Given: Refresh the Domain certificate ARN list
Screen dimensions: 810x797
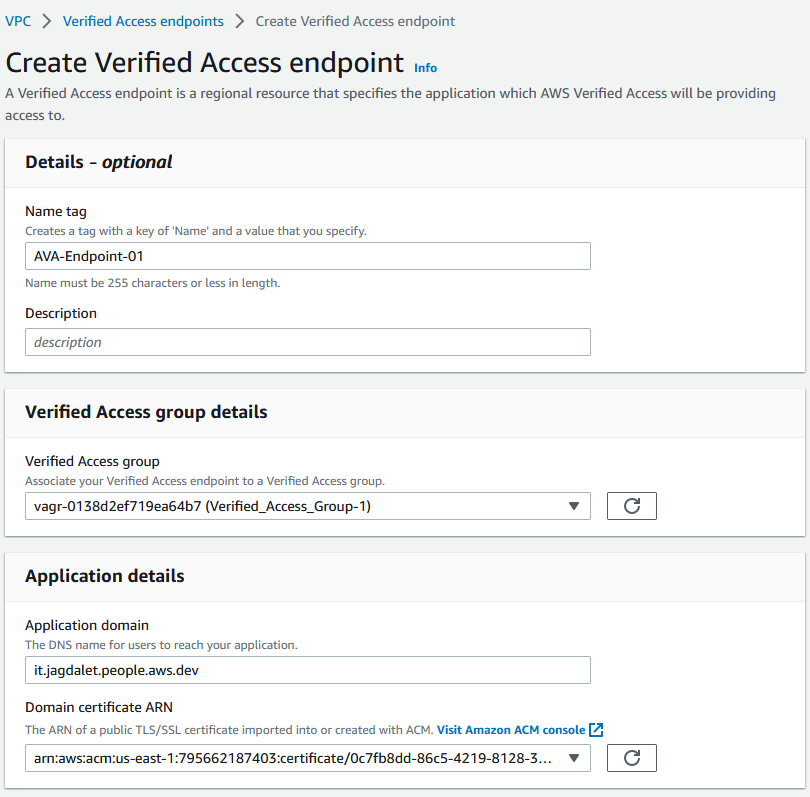Looking at the screenshot, I should tap(631, 758).
